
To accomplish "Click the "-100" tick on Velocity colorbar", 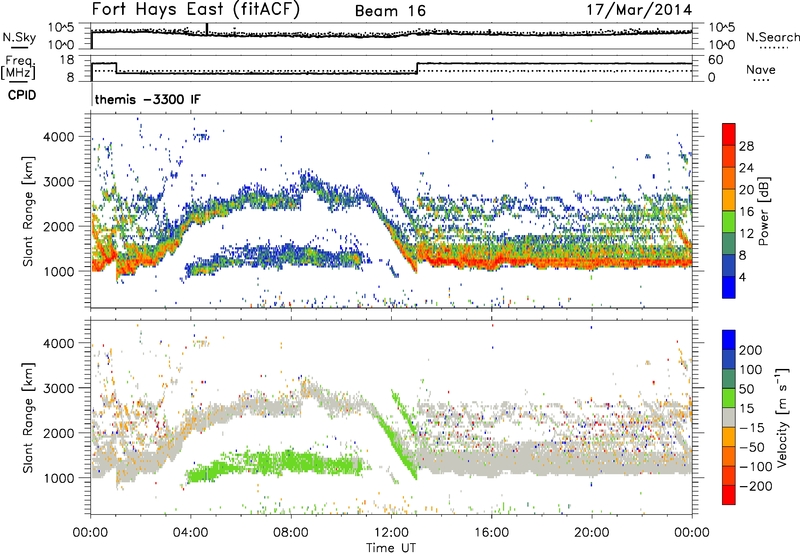I will point(756,466).
